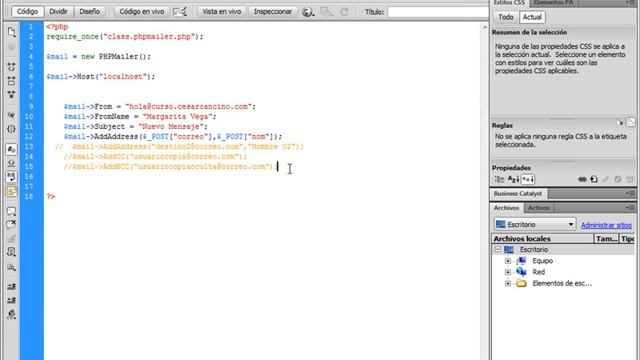This screenshot has height=360, width=640.
Task: Select Elementos de esc... folder
Action: point(562,283)
